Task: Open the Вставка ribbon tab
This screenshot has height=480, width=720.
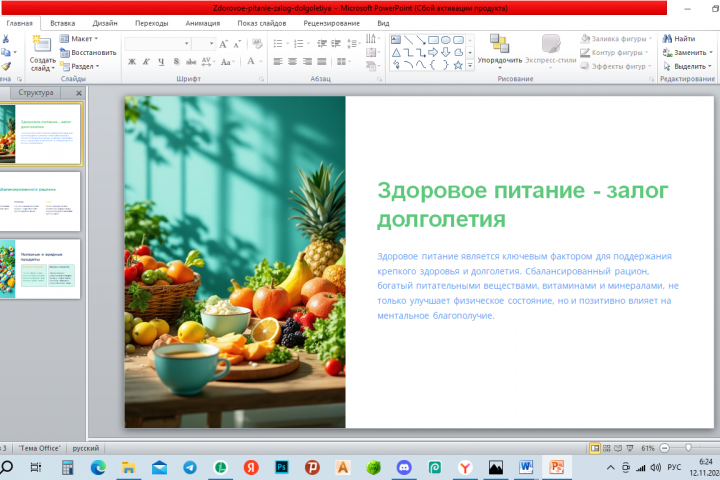Action: click(x=62, y=23)
